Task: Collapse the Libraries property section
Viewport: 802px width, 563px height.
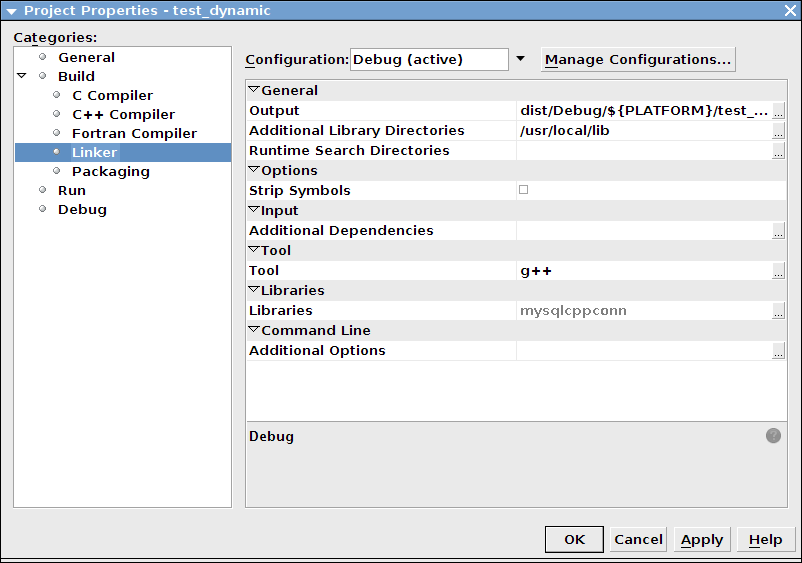Action: click(254, 290)
